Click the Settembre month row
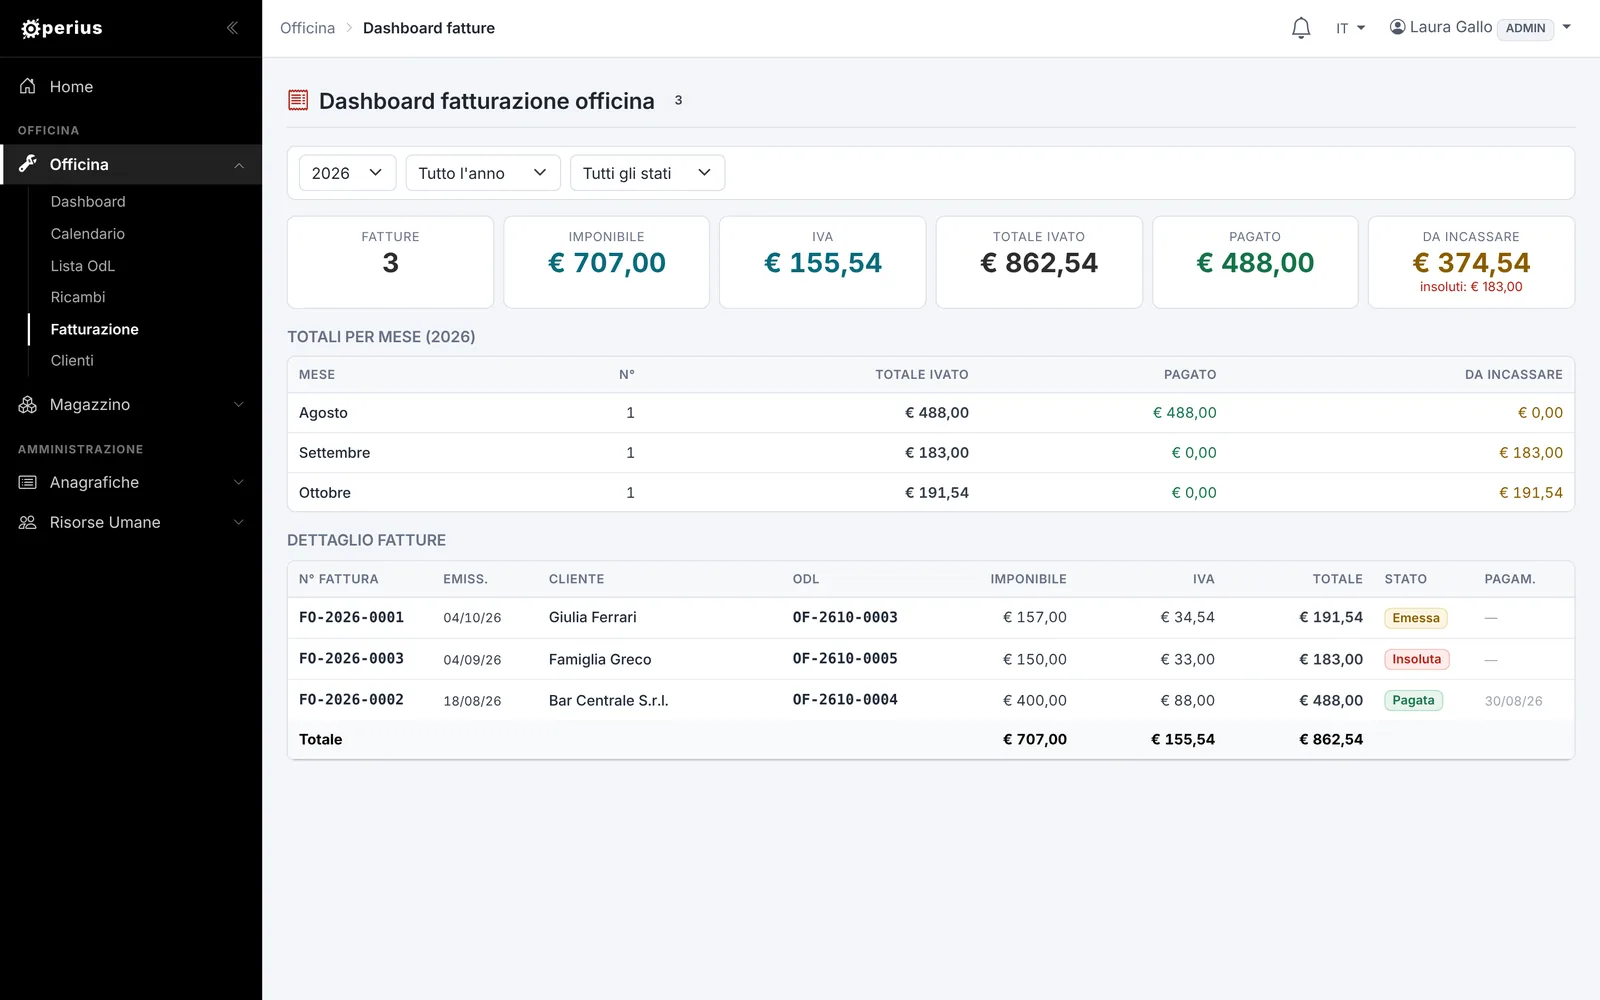Screen dimensions: 1600x1000 (931, 452)
